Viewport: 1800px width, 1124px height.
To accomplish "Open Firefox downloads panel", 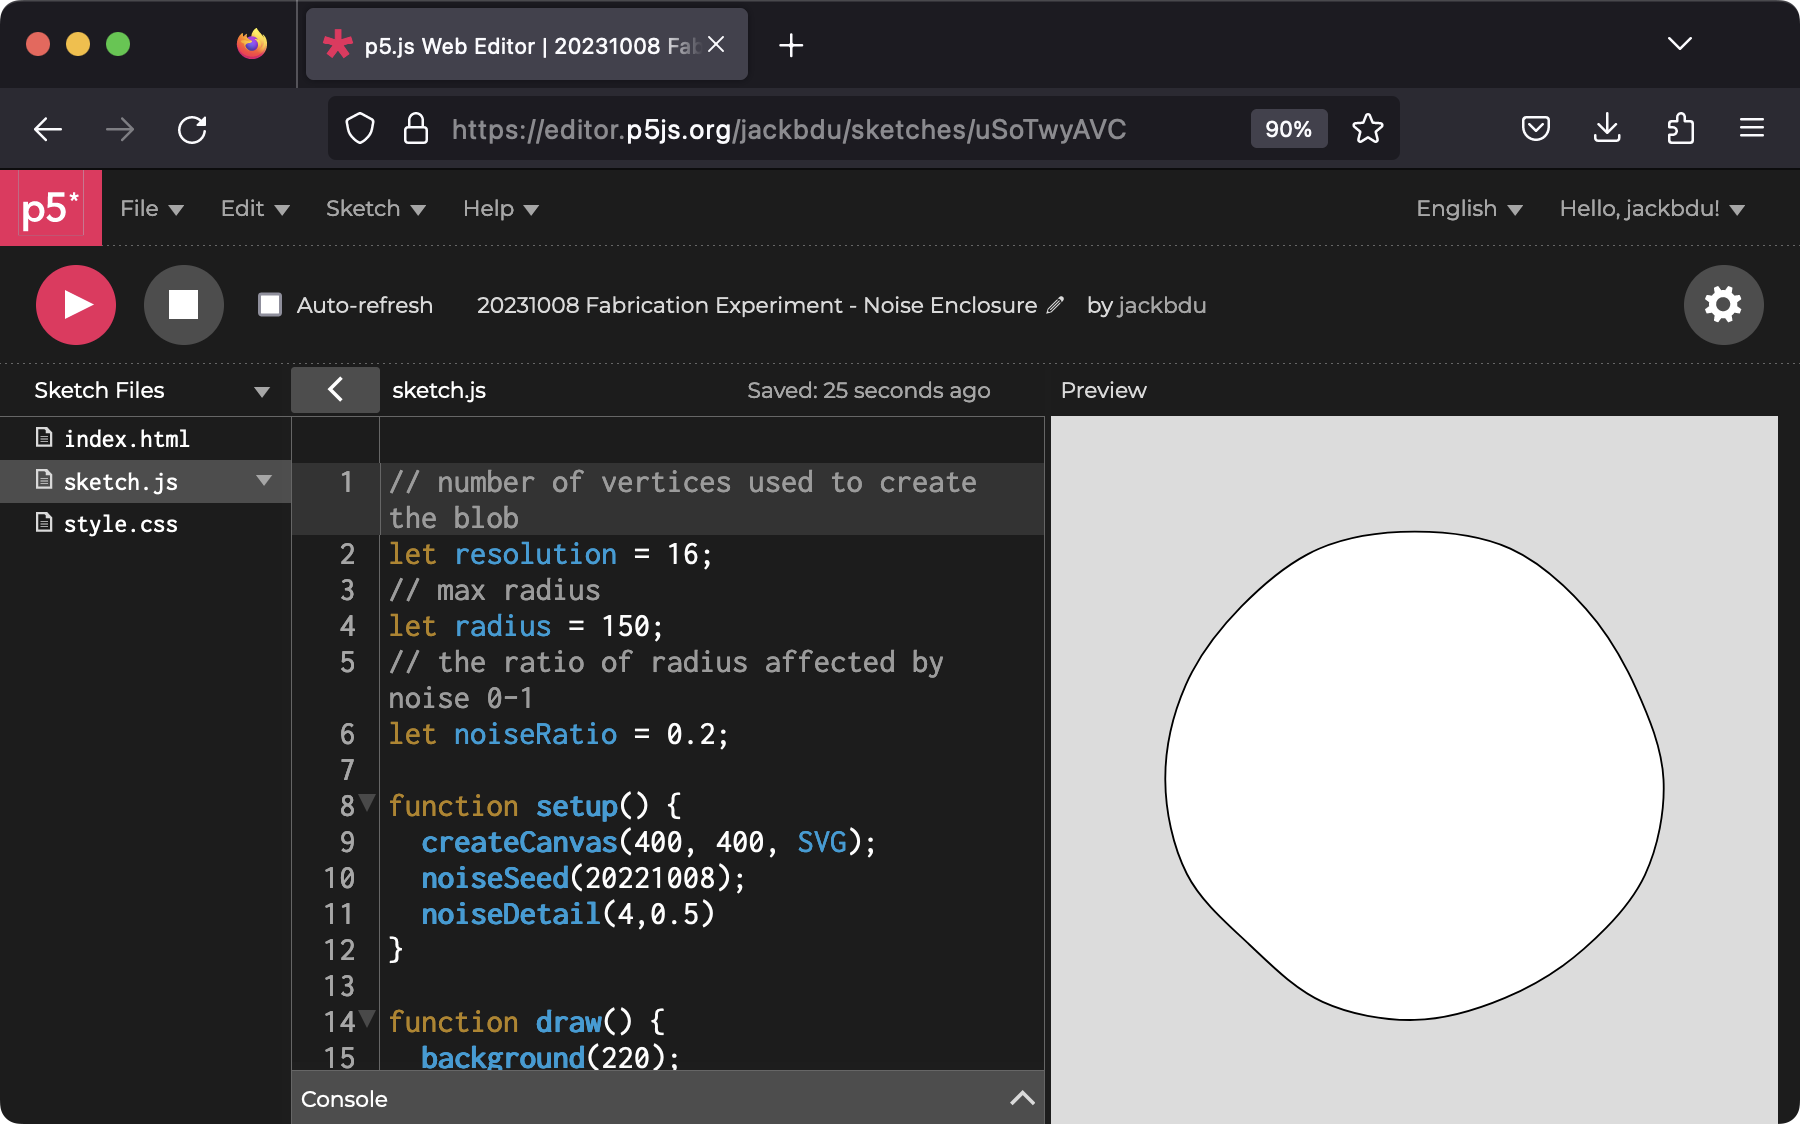I will click(x=1607, y=129).
